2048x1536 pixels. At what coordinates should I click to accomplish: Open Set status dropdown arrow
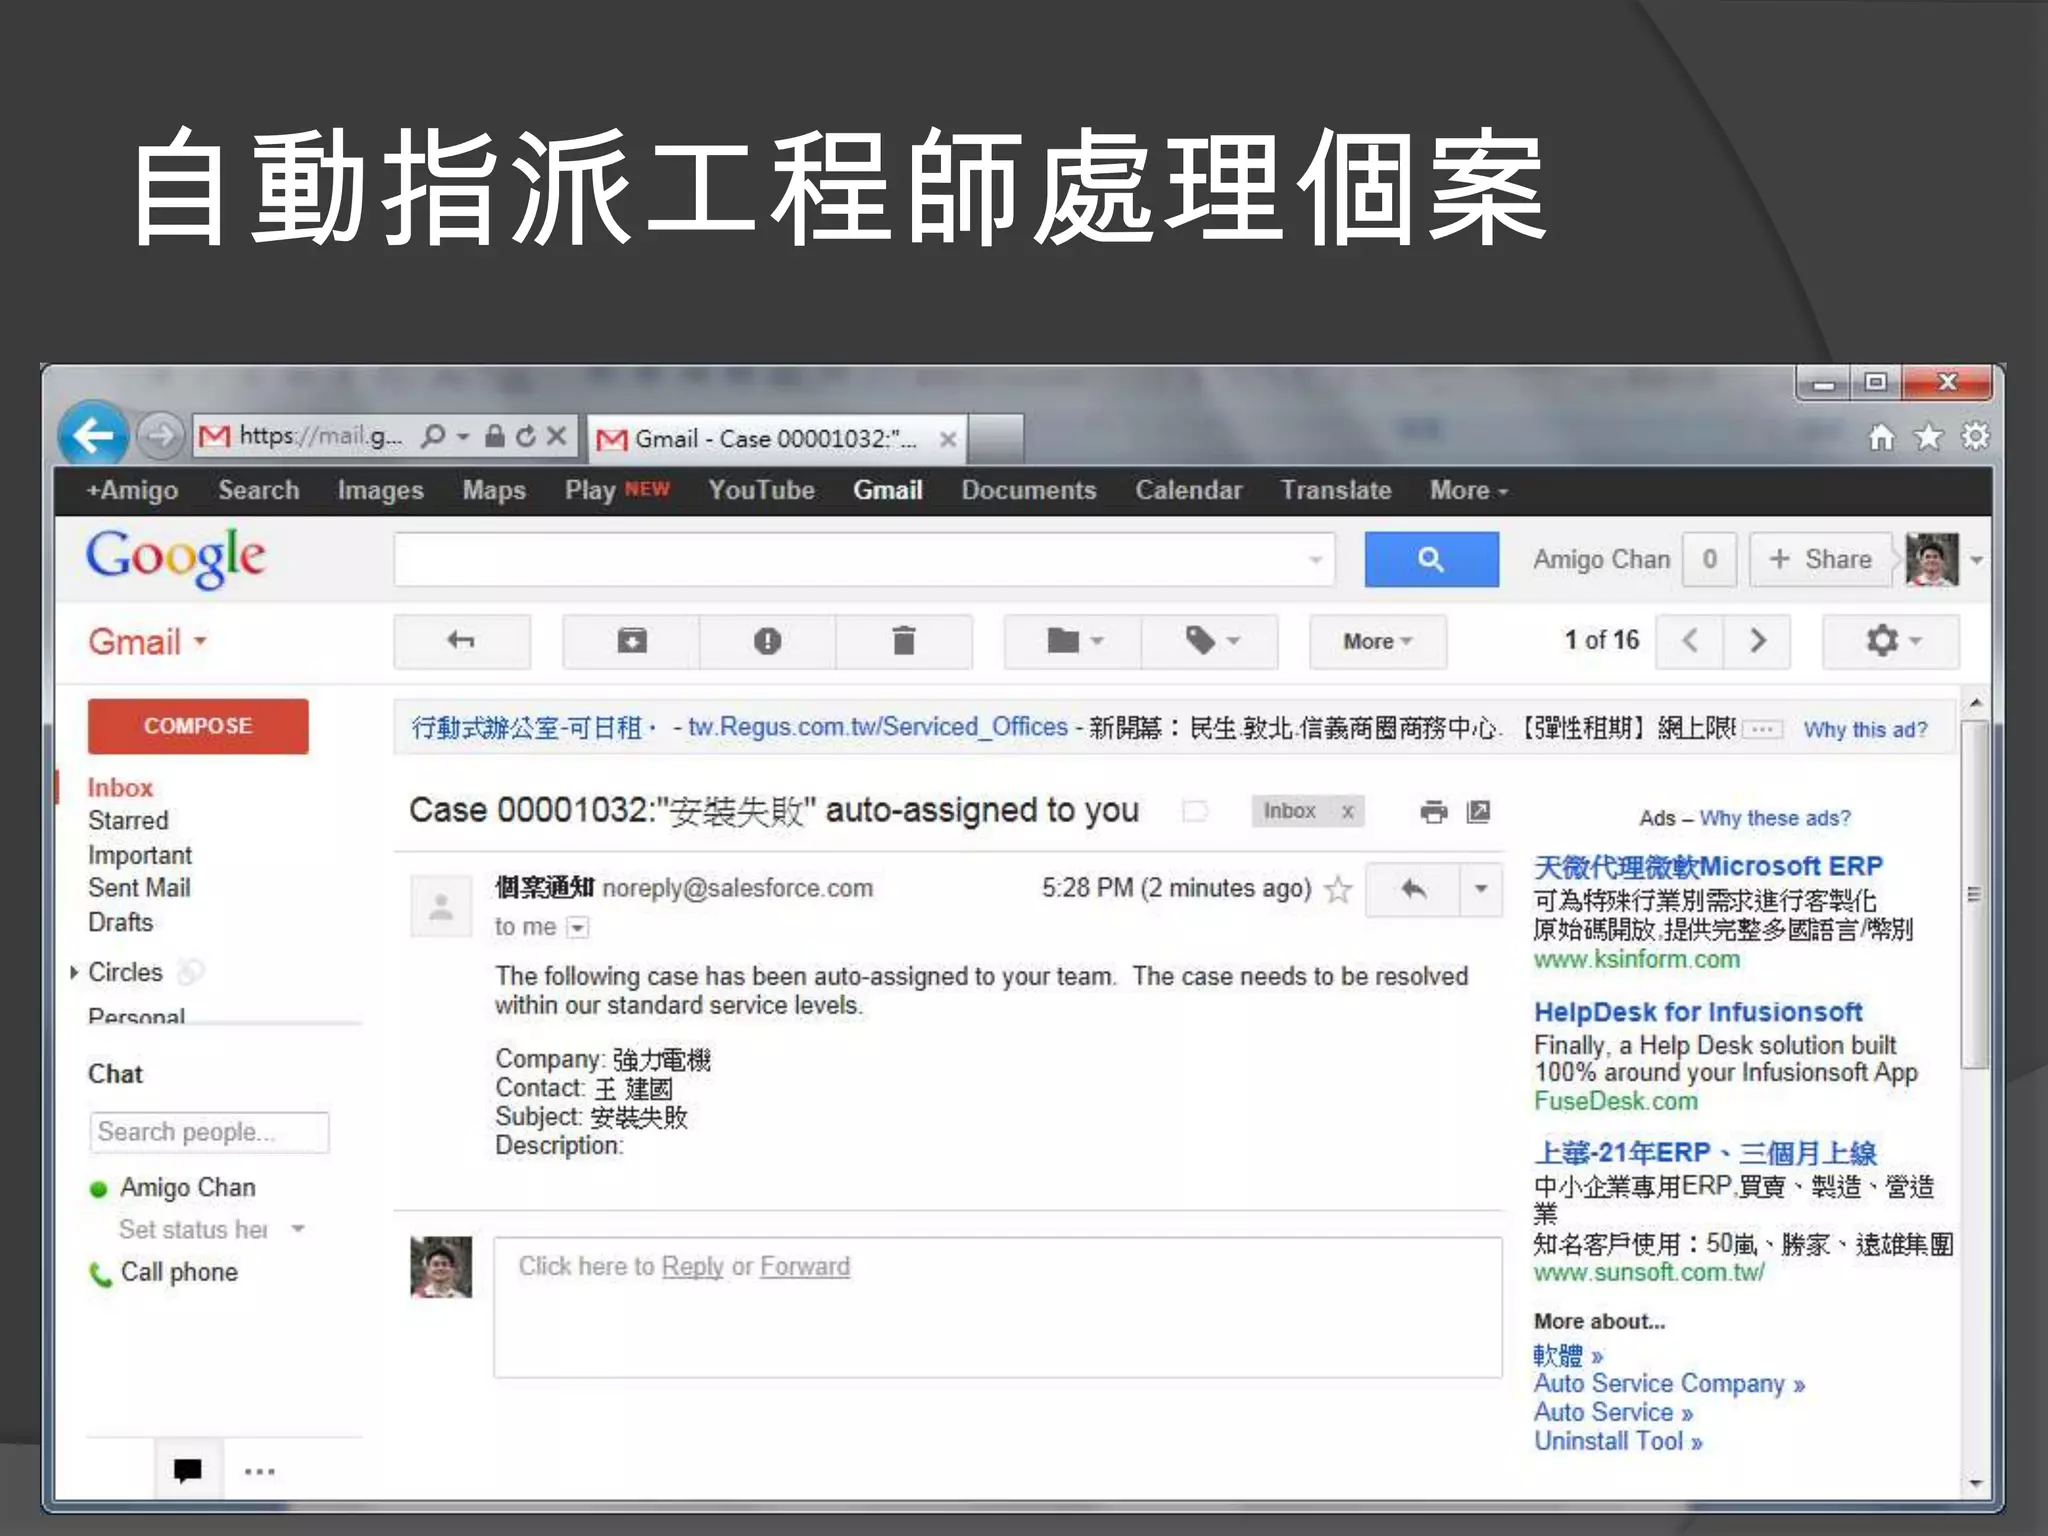pos(298,1229)
